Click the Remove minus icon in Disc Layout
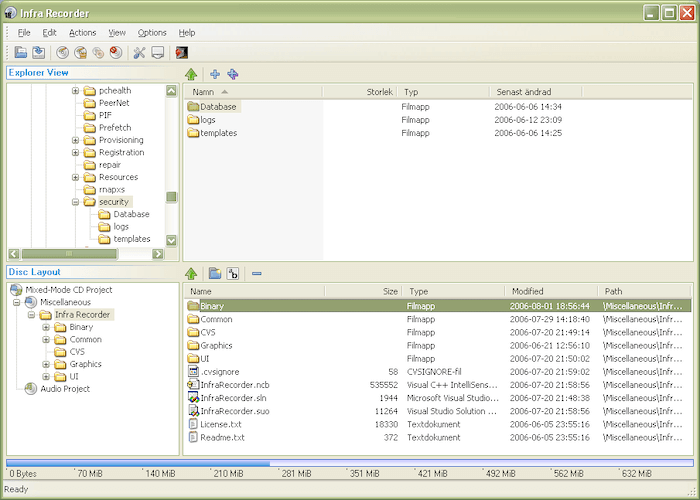The image size is (700, 500). (x=256, y=273)
